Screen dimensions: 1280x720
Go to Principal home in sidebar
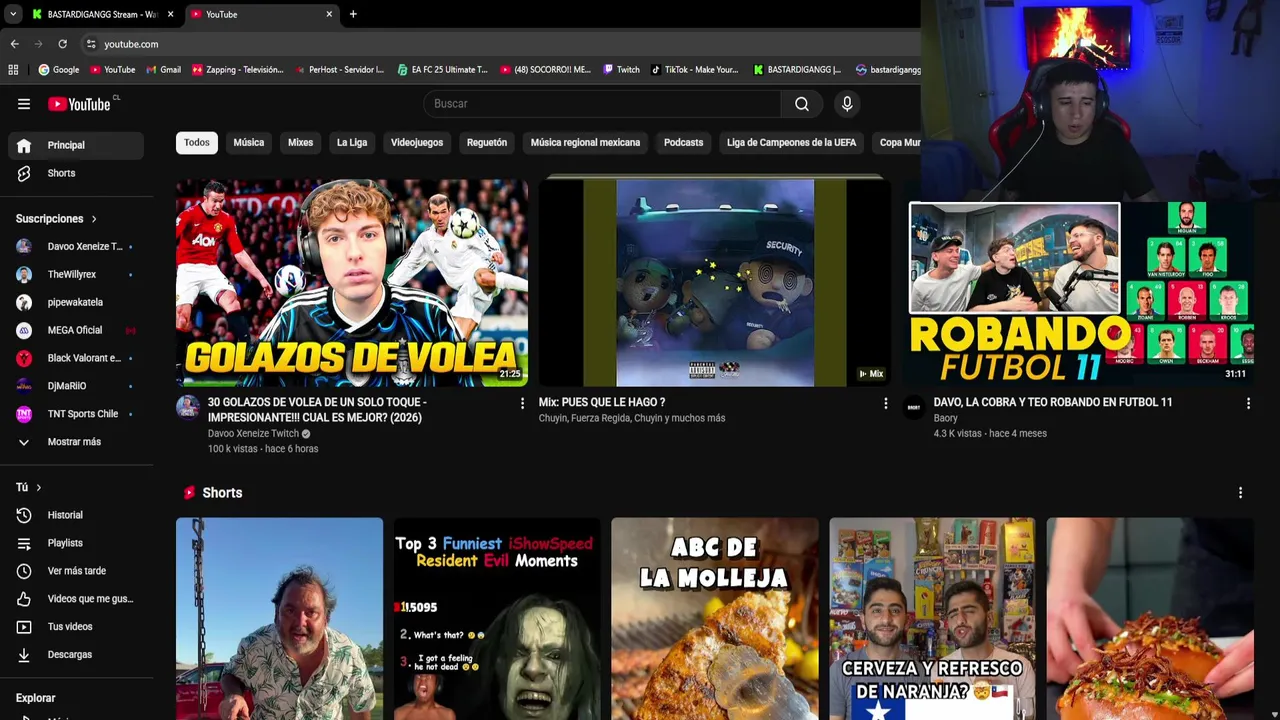(x=76, y=145)
